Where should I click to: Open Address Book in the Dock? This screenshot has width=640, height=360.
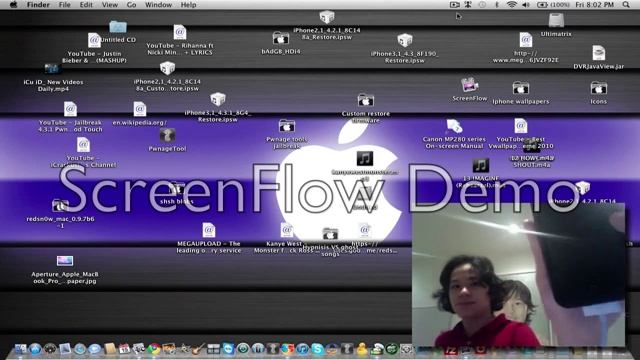tap(109, 349)
